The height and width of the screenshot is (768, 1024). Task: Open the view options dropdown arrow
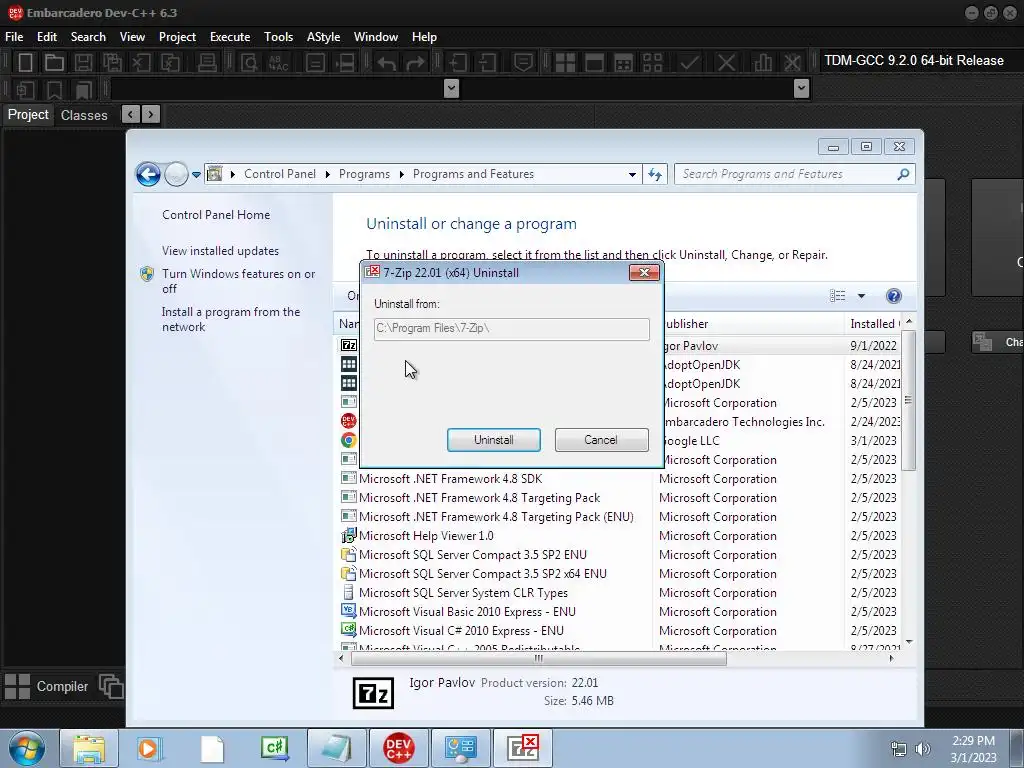(861, 296)
